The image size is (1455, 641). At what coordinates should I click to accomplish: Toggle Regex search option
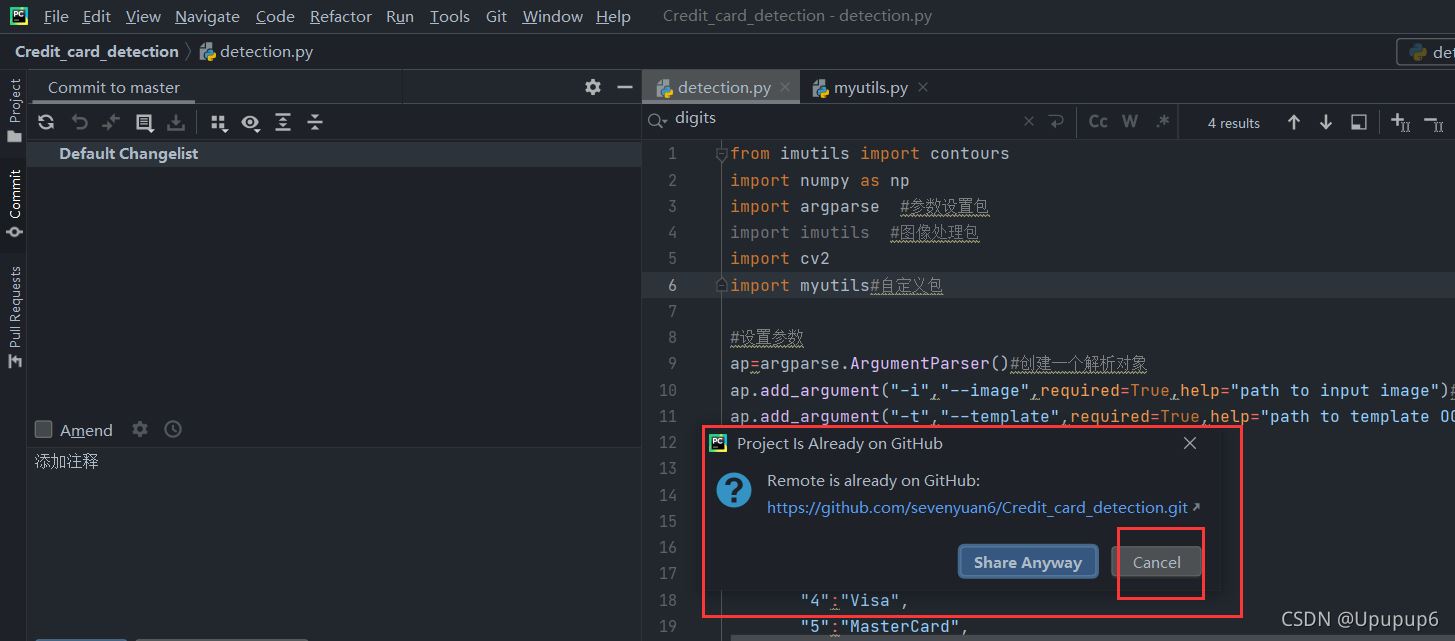pos(1162,122)
